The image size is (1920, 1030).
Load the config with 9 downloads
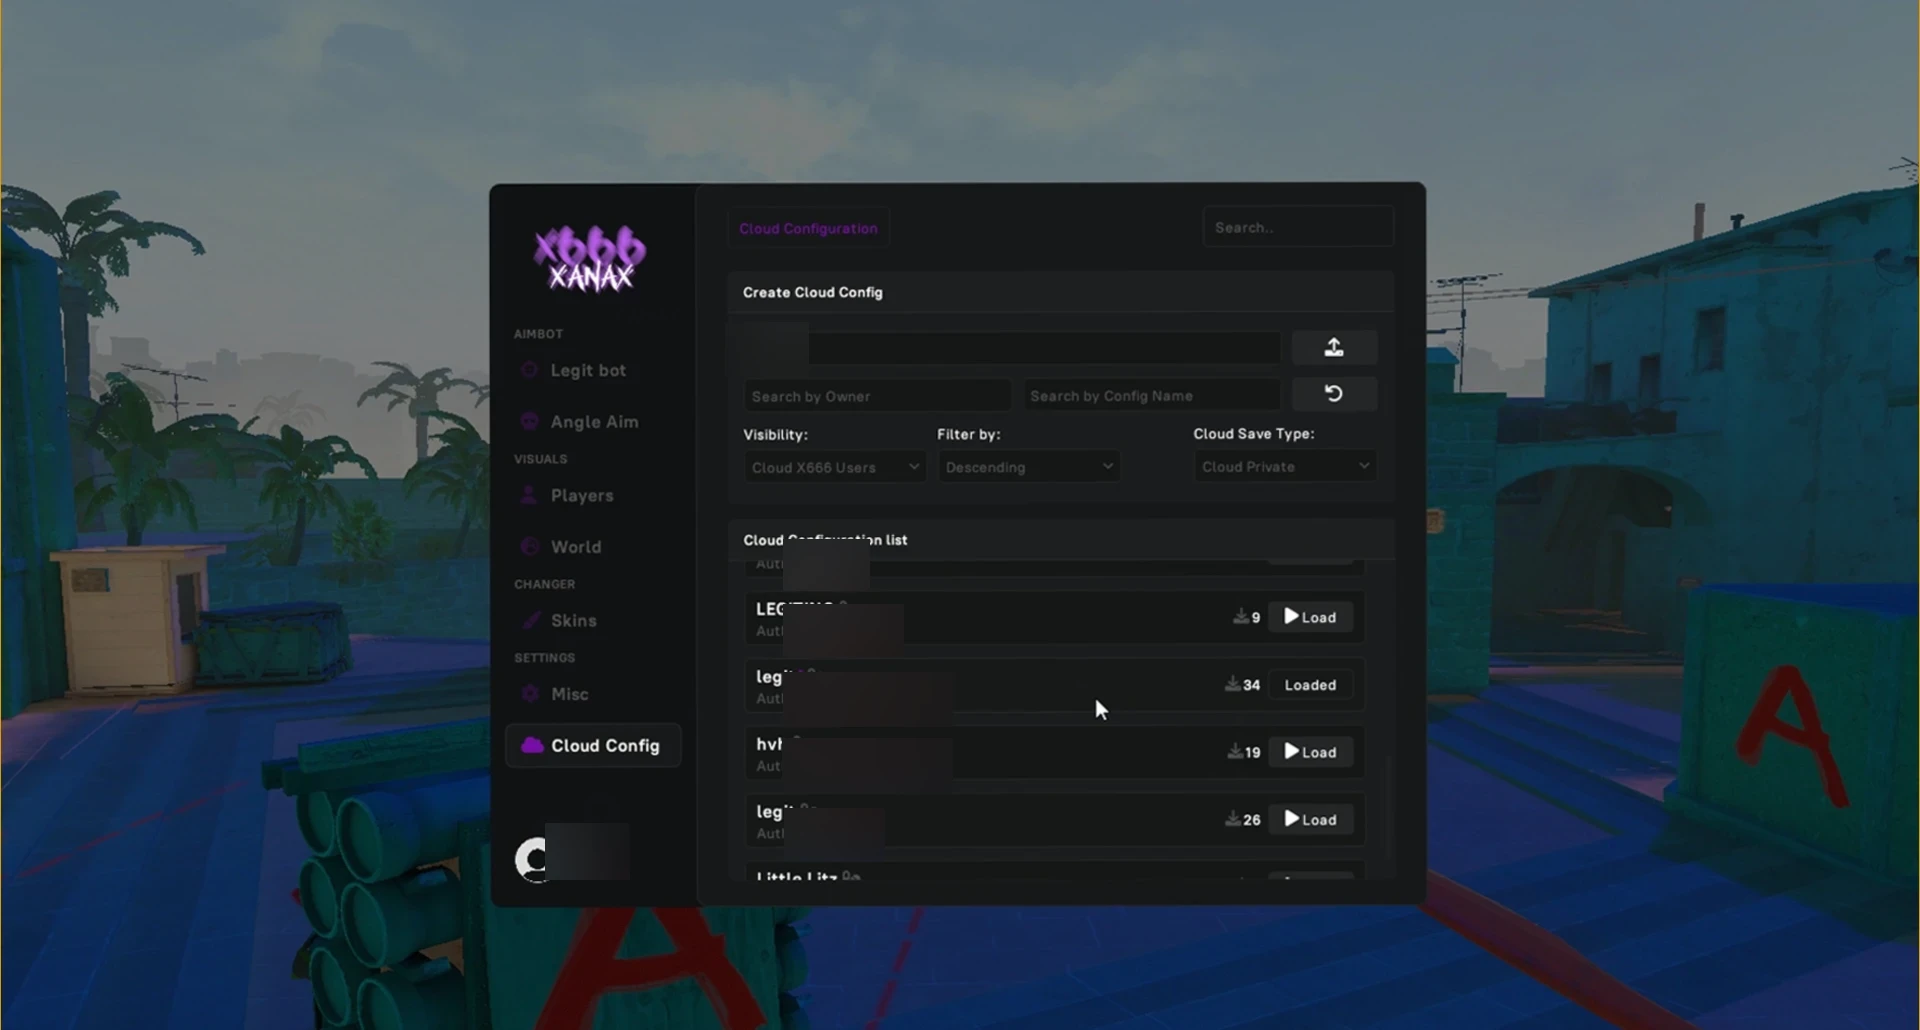point(1310,617)
